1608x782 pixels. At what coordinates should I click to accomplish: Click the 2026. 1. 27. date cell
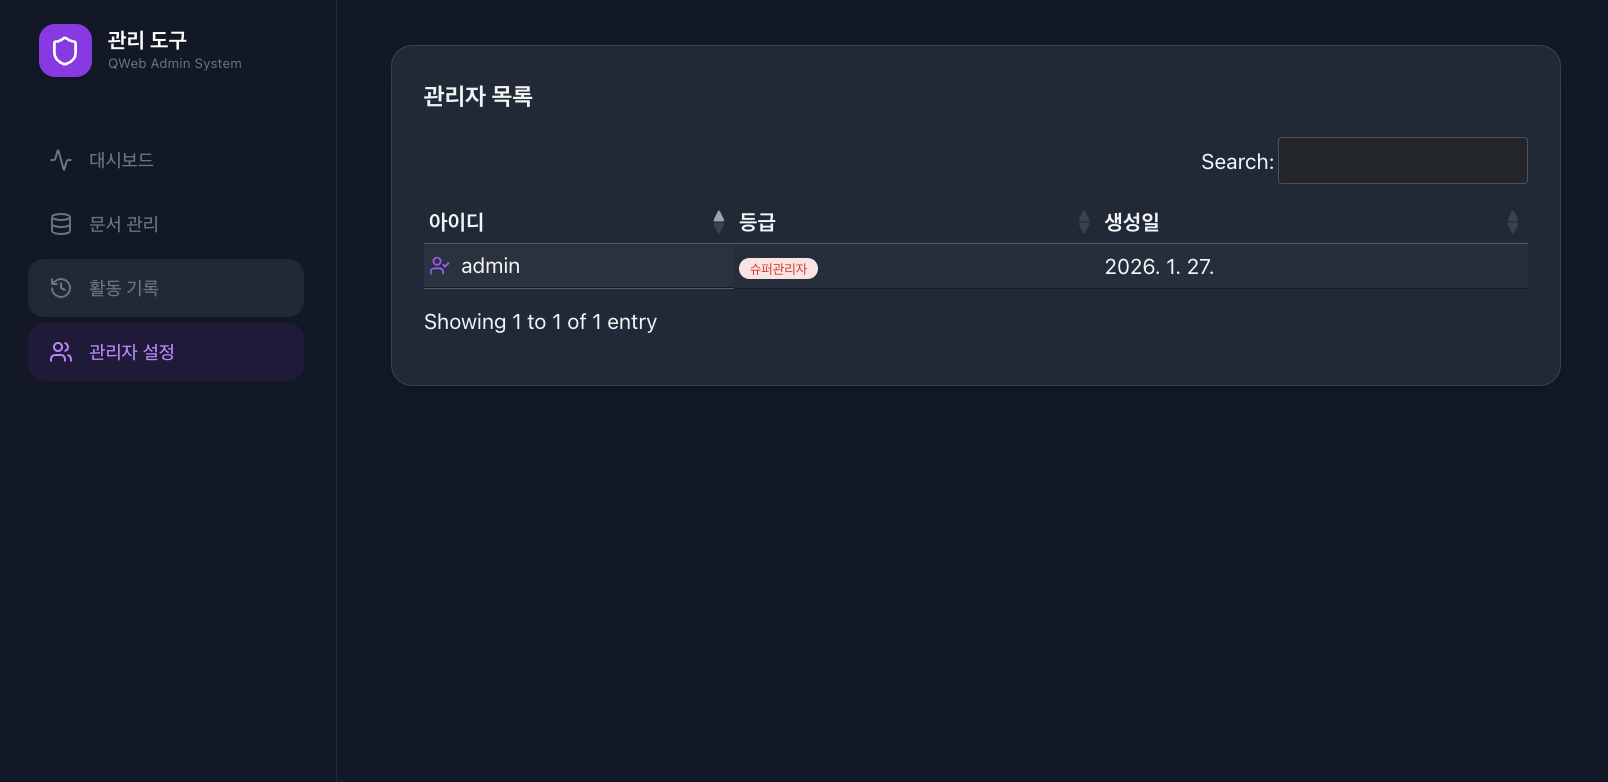point(1159,267)
